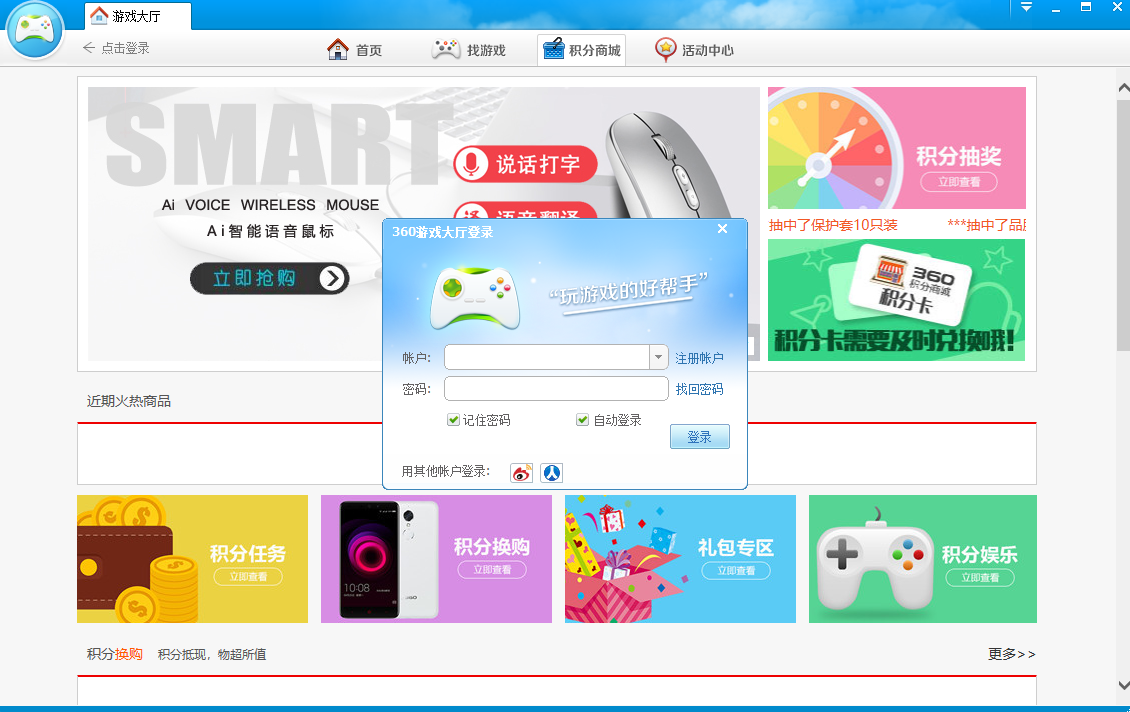This screenshot has height=712, width=1130.
Task: Click 立即查看 on 积分任务 card
Action: click(x=248, y=577)
